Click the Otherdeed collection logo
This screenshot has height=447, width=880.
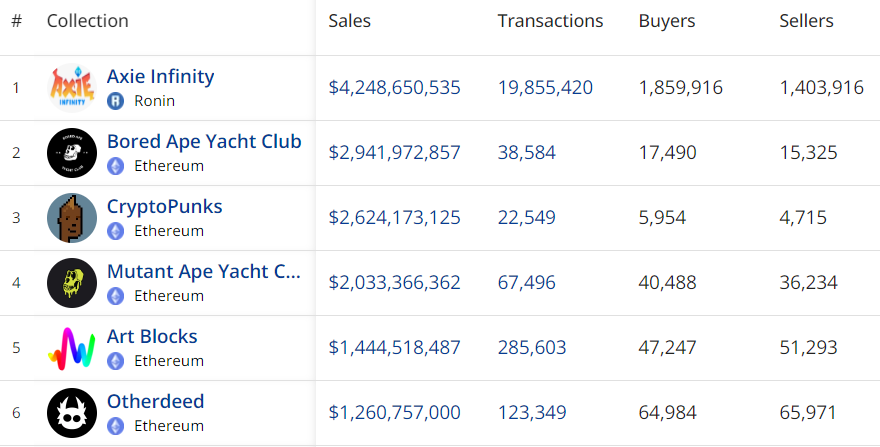coord(72,413)
